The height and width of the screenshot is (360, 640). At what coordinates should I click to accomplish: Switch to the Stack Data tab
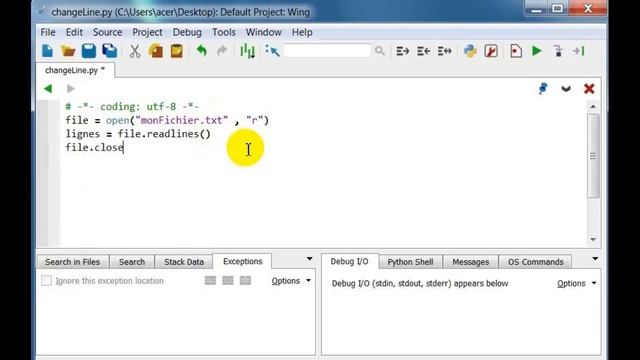184,262
